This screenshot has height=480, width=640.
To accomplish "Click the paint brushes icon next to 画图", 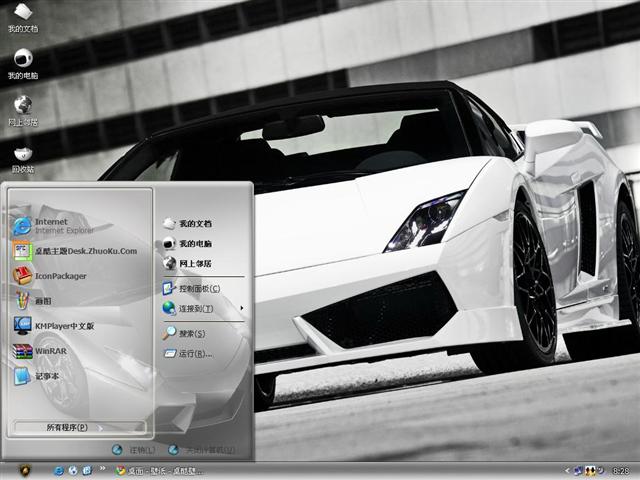I will (22, 300).
